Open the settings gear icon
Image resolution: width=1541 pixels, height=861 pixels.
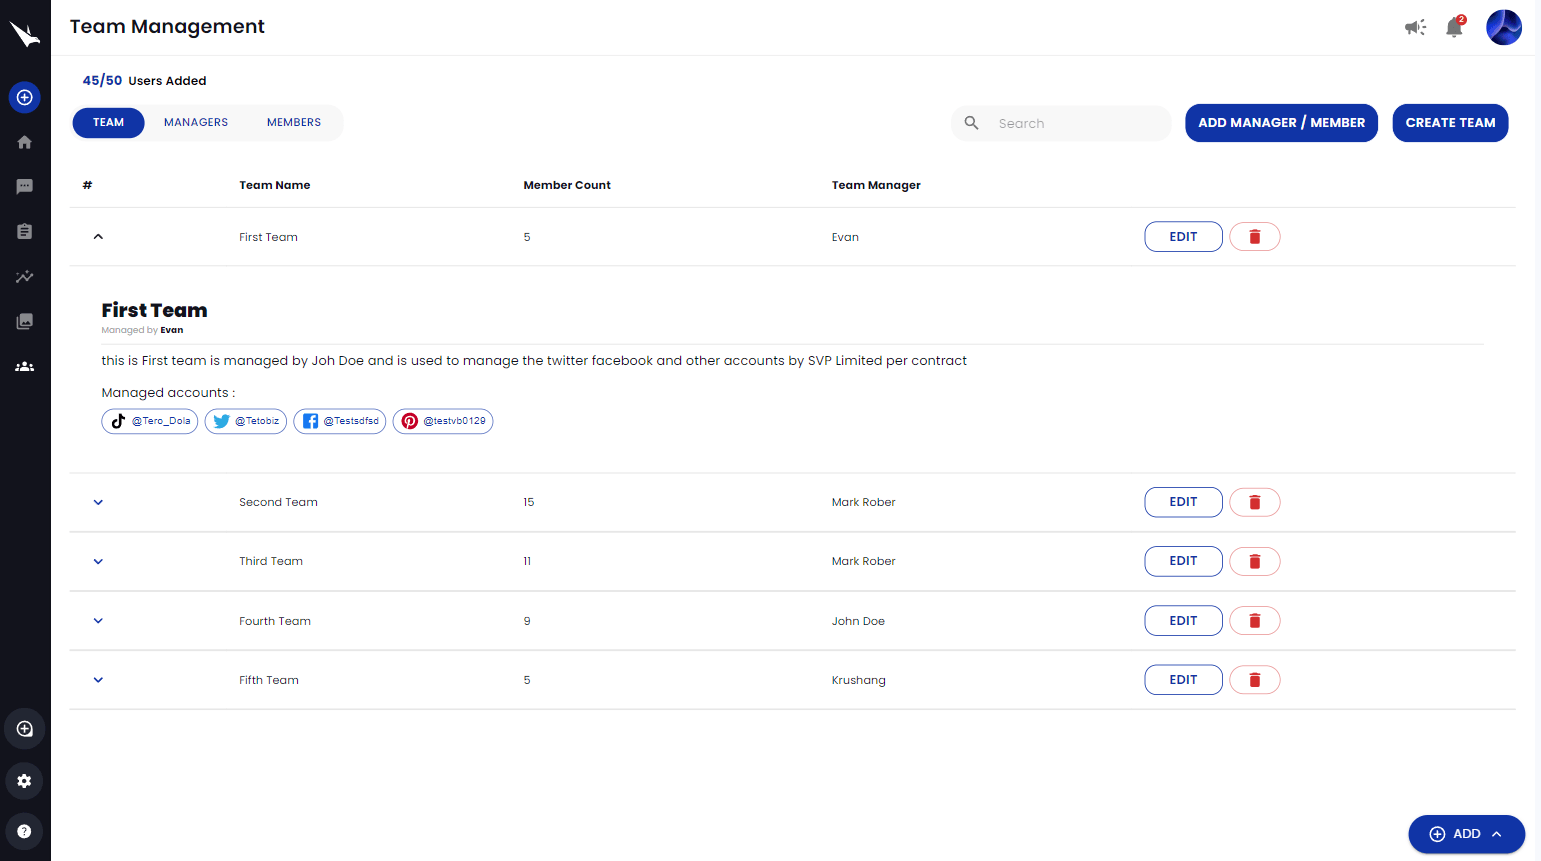point(25,781)
